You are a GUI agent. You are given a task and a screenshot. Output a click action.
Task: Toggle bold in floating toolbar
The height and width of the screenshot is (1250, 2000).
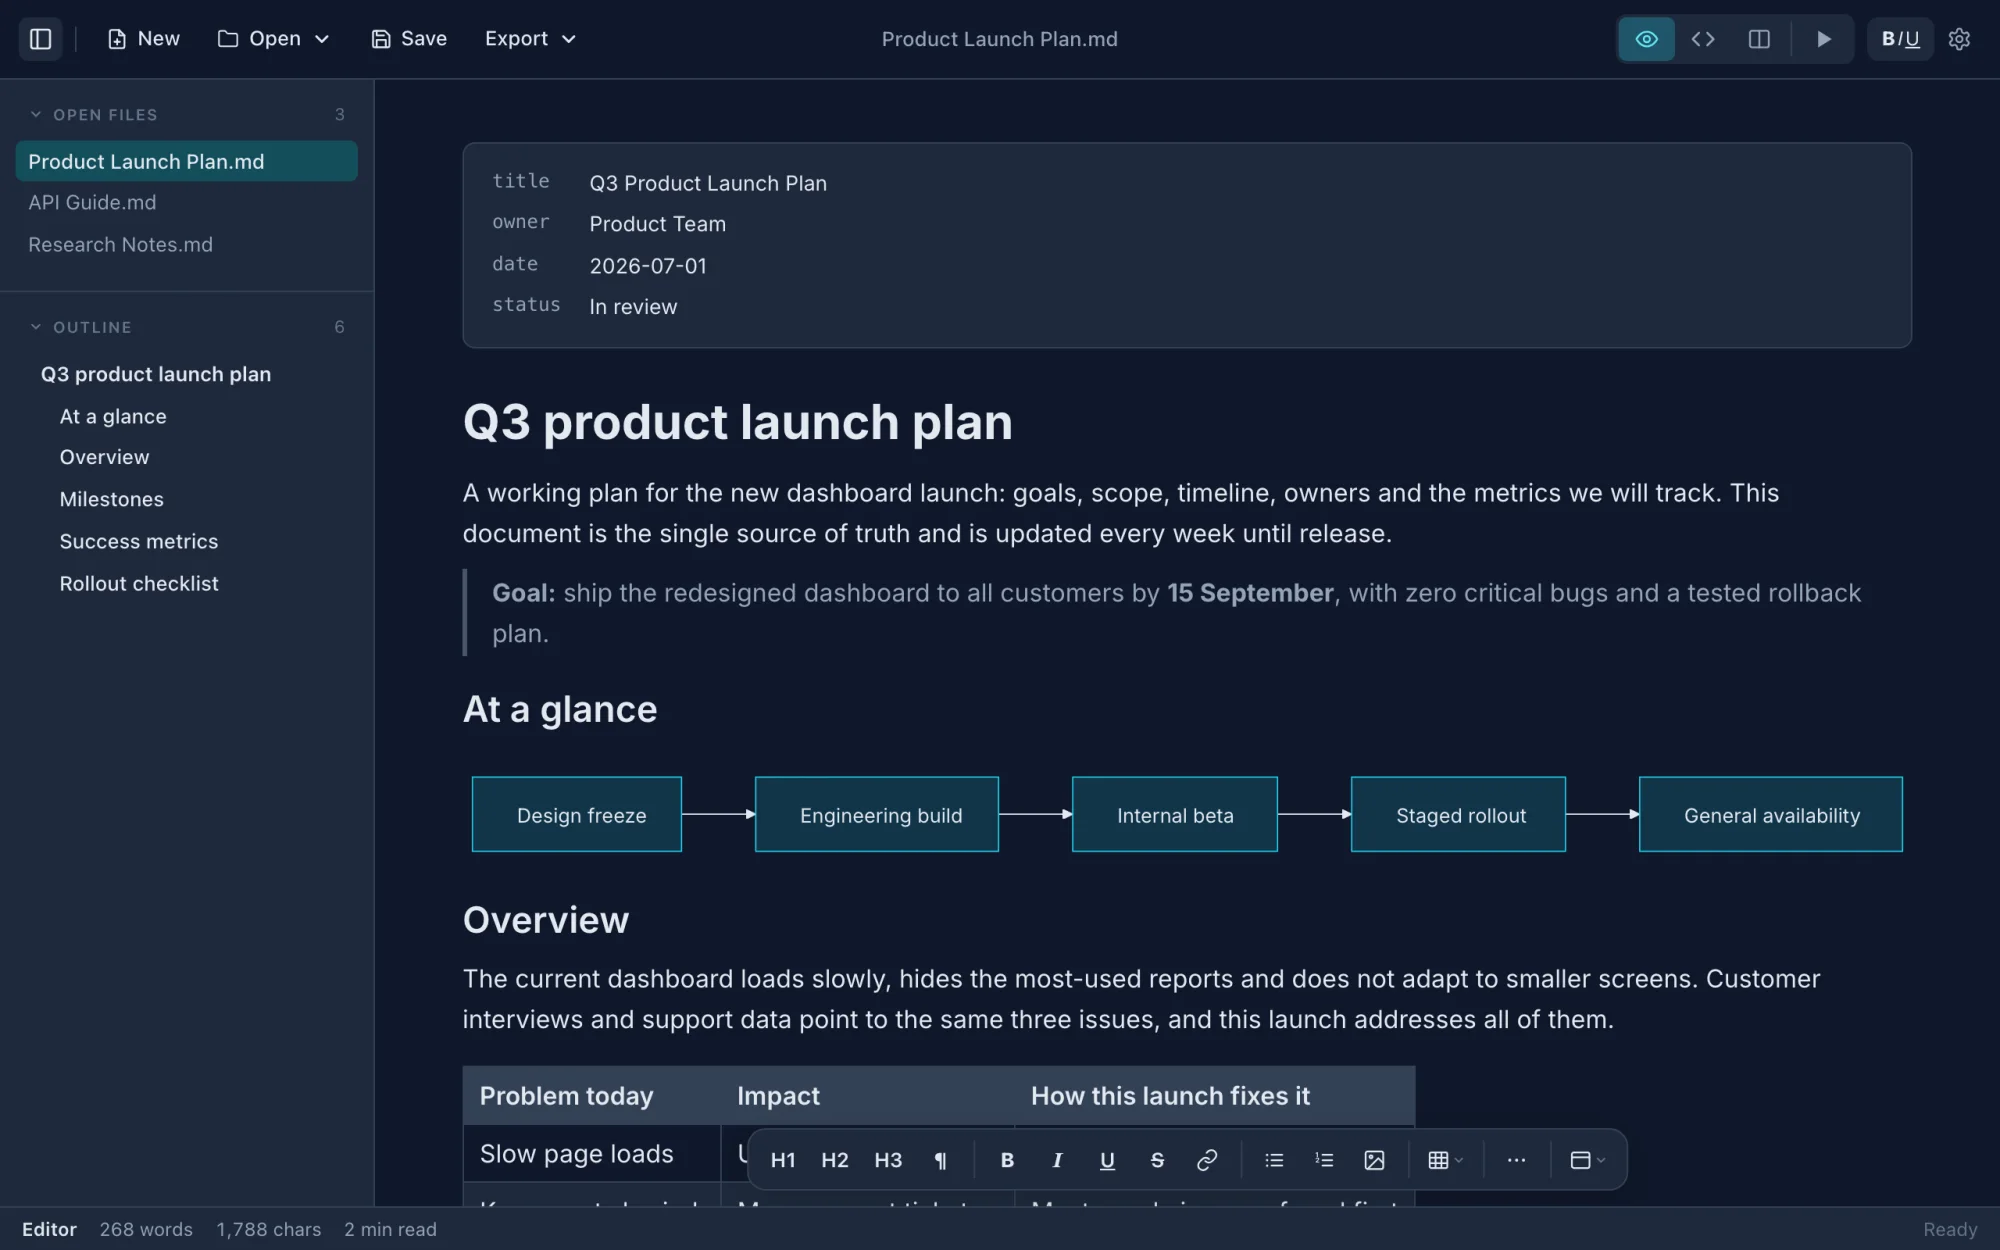[x=1007, y=1160]
